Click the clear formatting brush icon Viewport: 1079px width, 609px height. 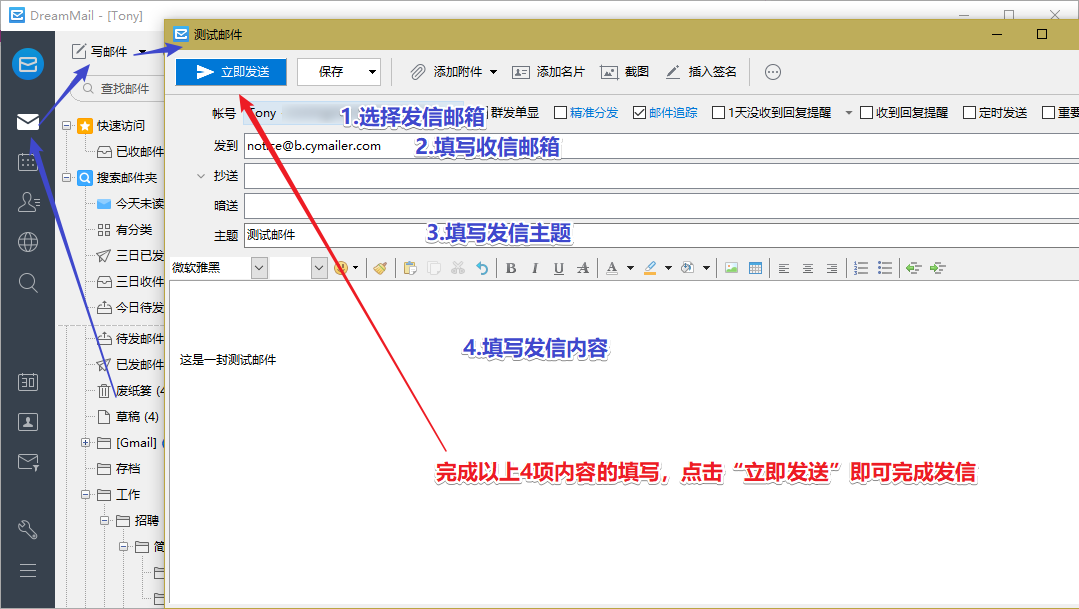[x=380, y=268]
